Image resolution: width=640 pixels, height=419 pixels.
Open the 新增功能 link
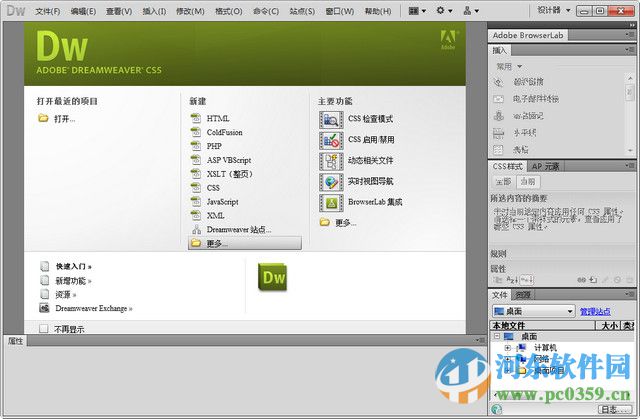73,281
